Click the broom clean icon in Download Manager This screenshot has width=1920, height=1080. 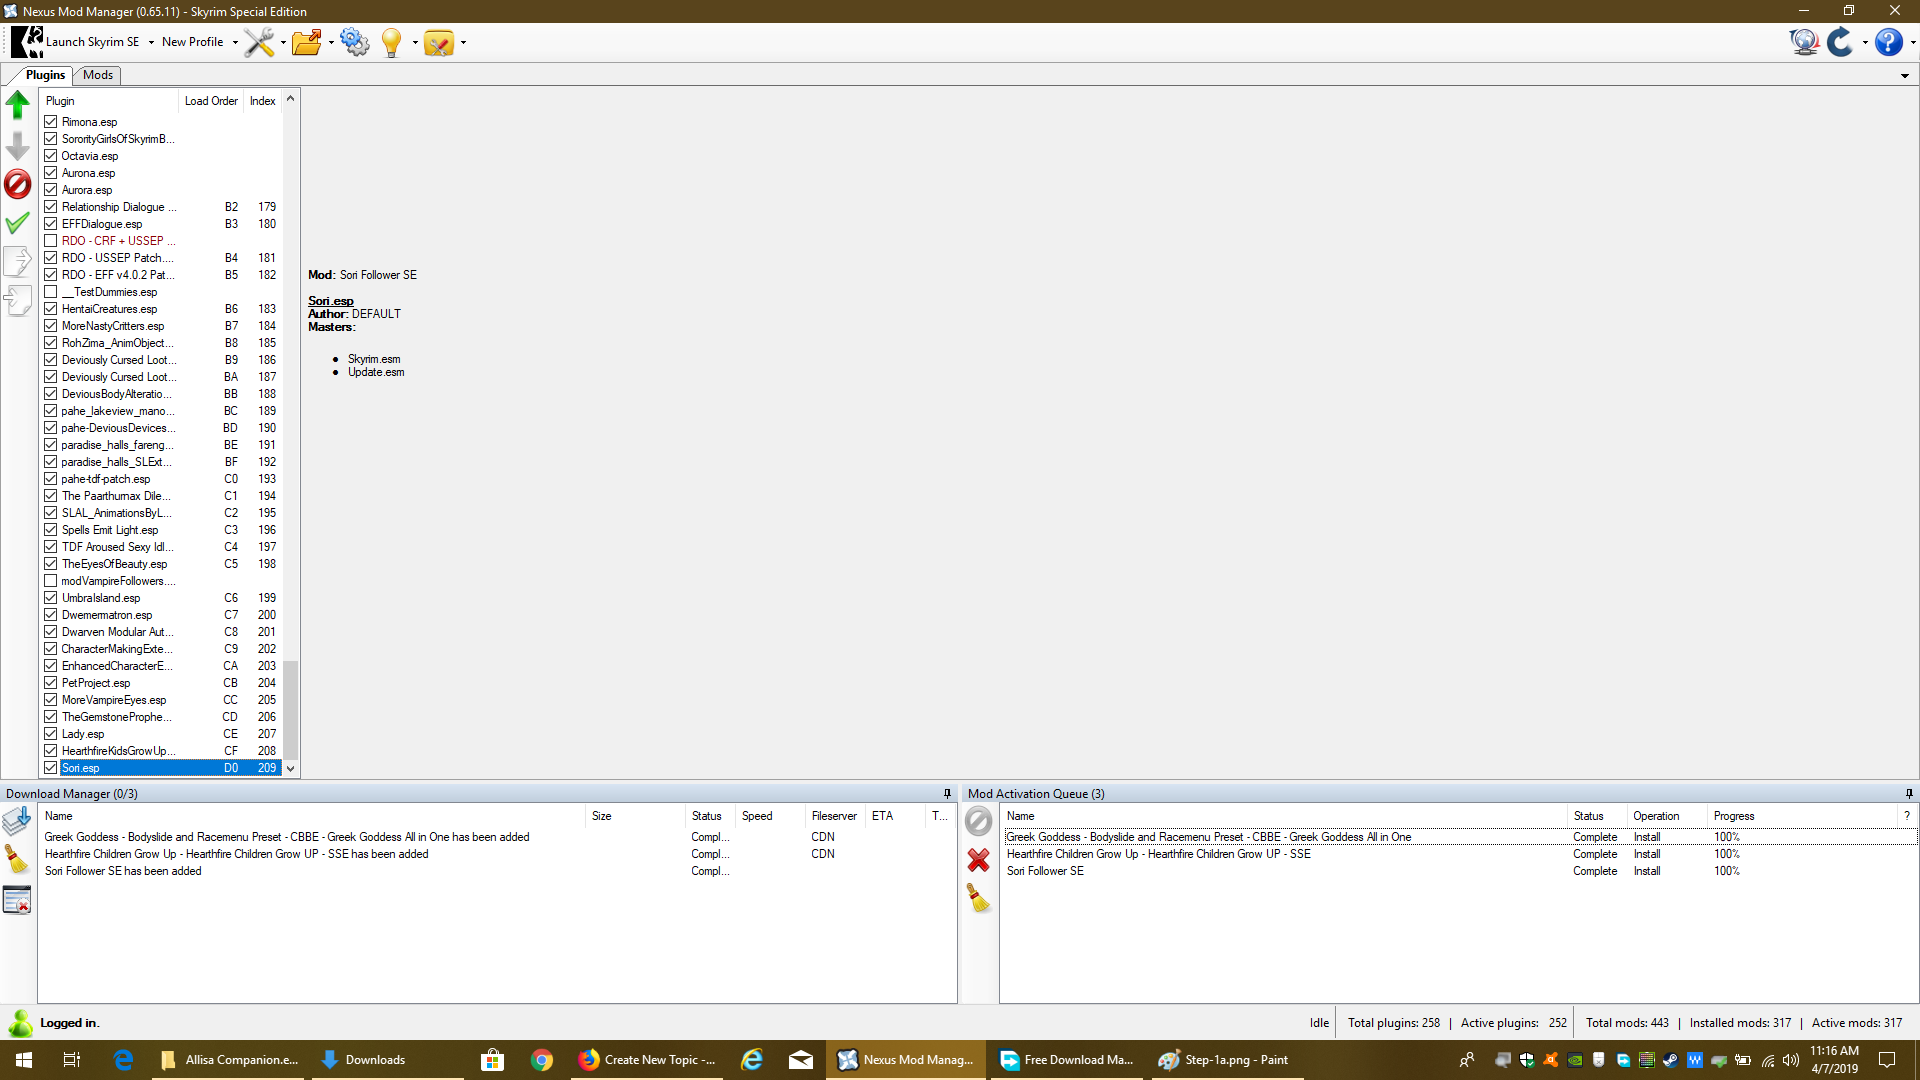tap(17, 860)
